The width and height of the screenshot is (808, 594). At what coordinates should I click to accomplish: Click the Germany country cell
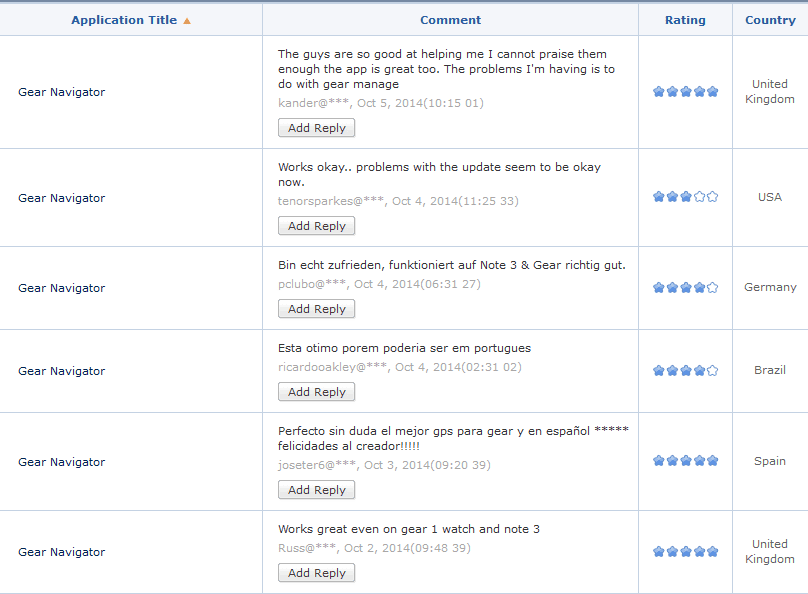(770, 287)
